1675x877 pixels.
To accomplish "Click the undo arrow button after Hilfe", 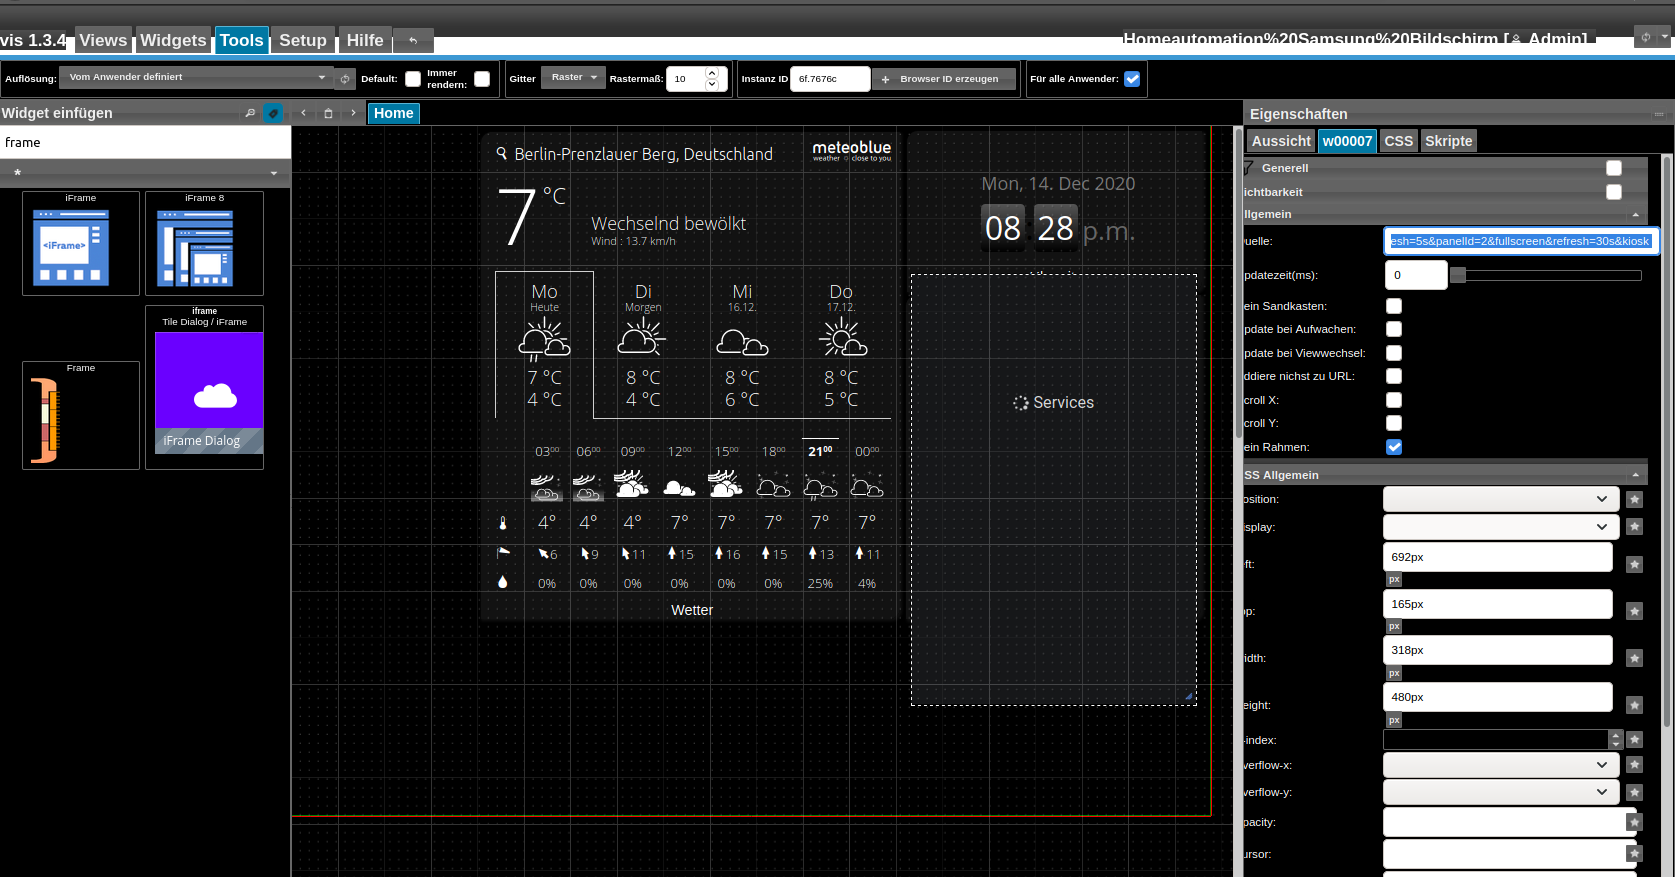I will 413,40.
